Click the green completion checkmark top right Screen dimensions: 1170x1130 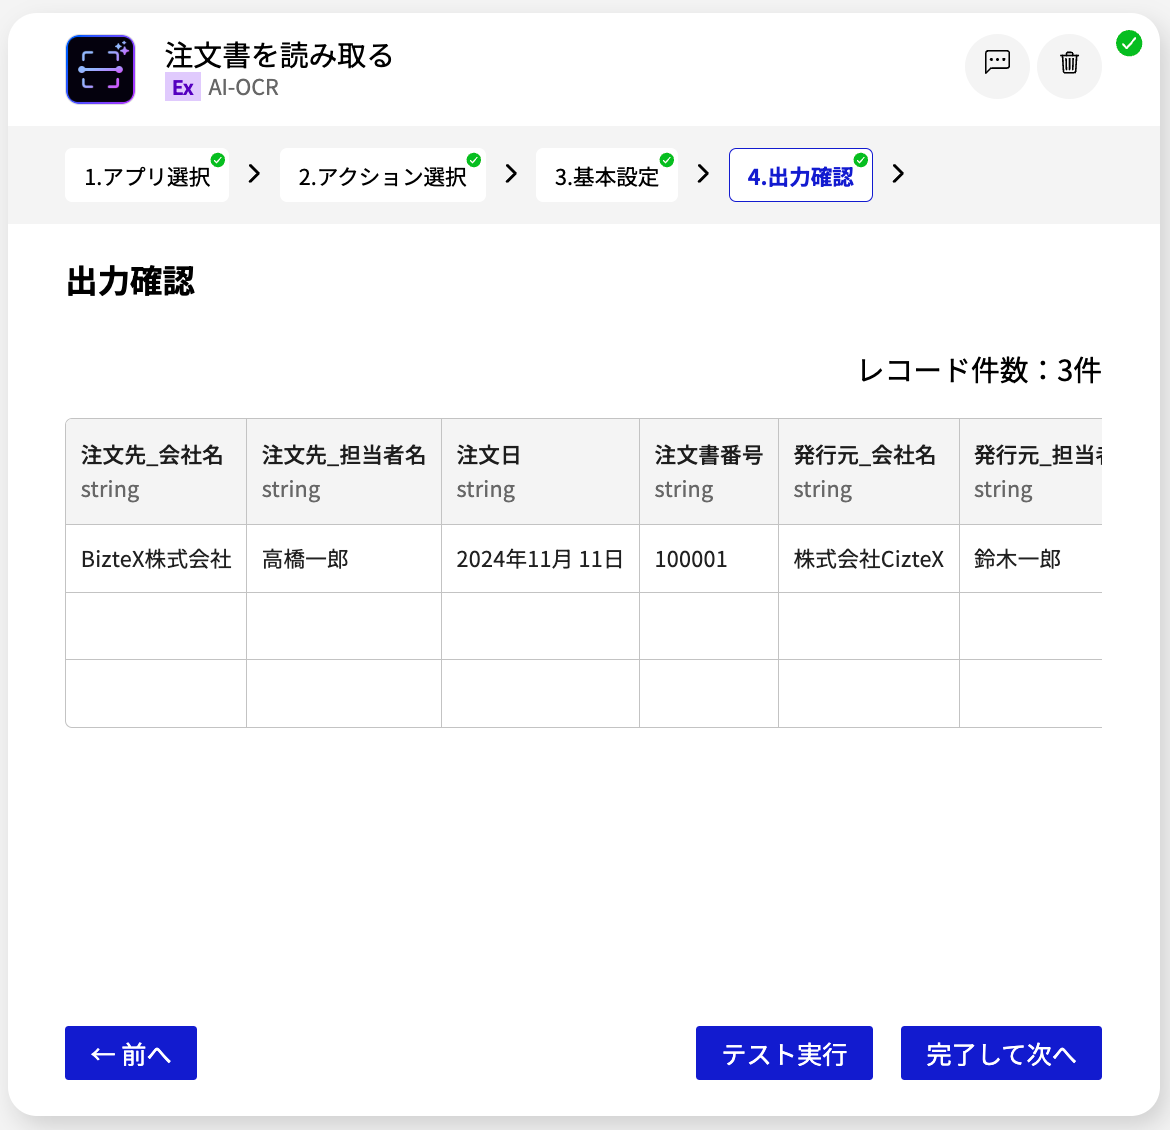coord(1129,43)
